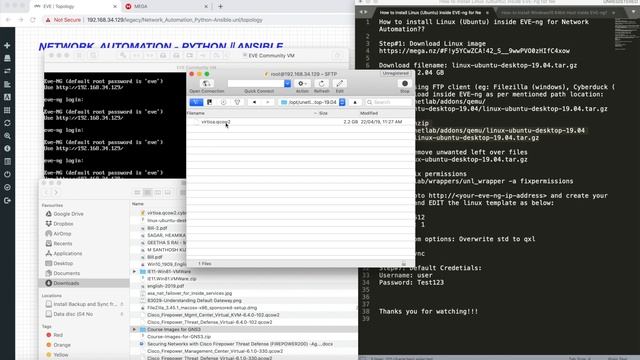Reload the browser page

[33, 20]
